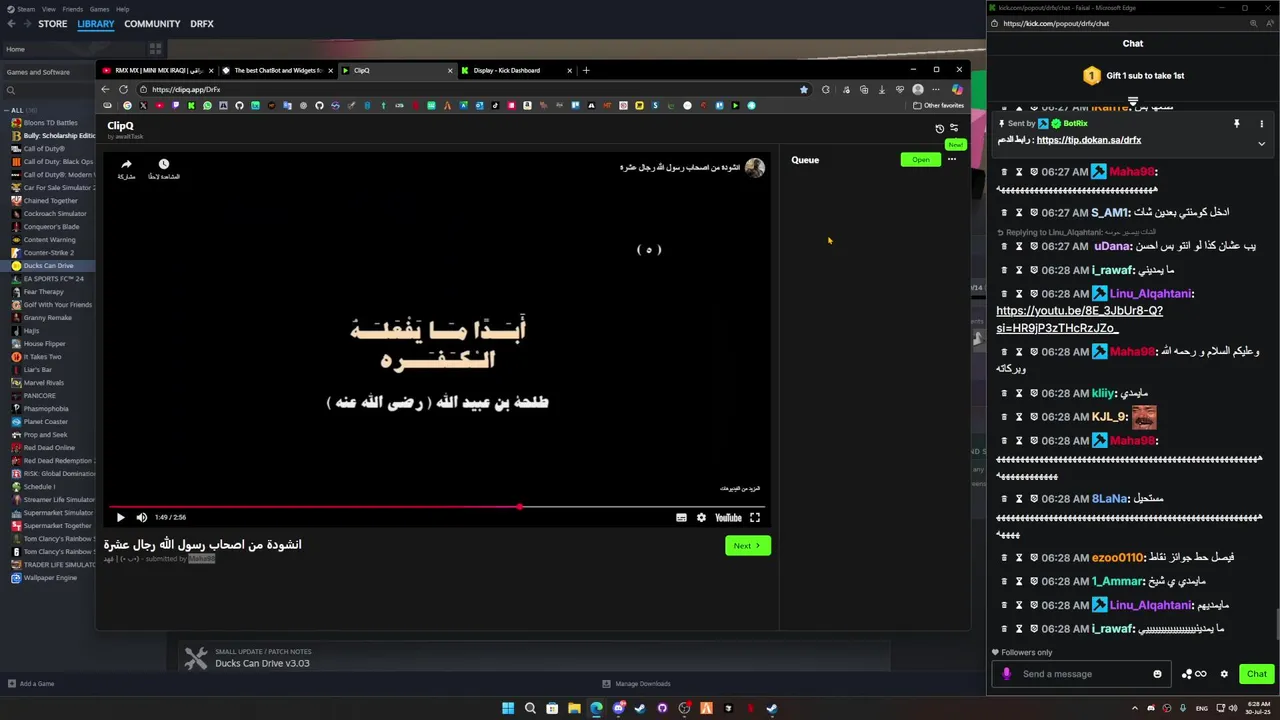This screenshot has width=1280, height=720.
Task: Unpin the BotRix pinned message
Action: 1236,124
